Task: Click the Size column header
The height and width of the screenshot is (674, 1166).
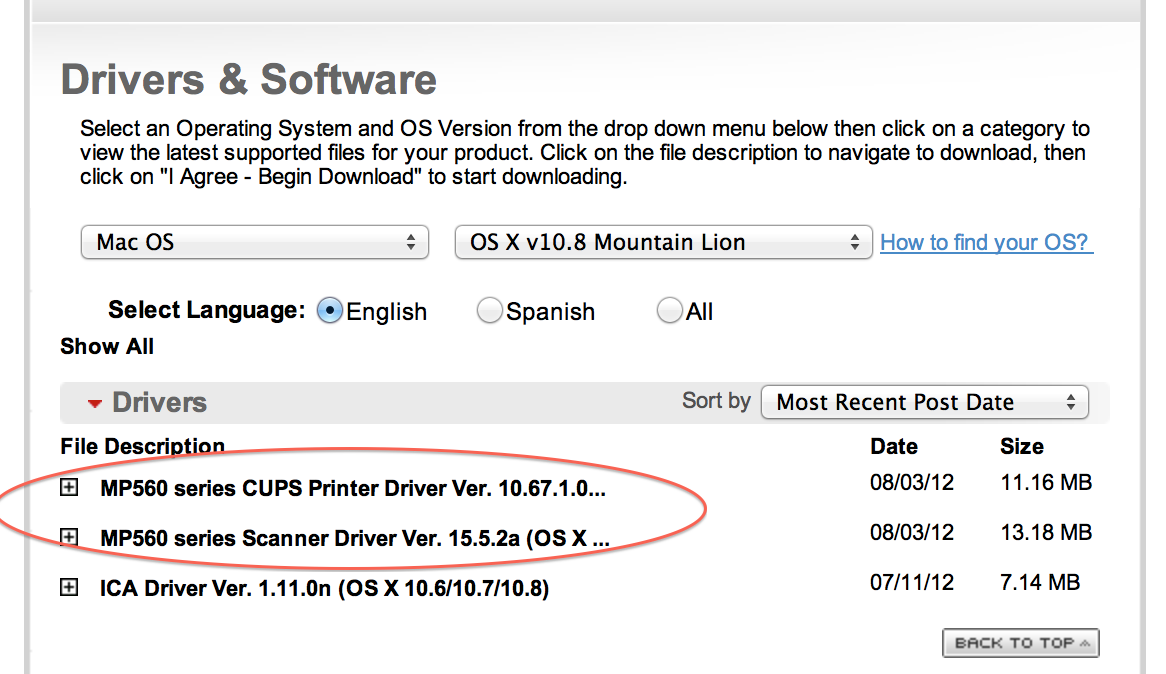Action: 1021,447
